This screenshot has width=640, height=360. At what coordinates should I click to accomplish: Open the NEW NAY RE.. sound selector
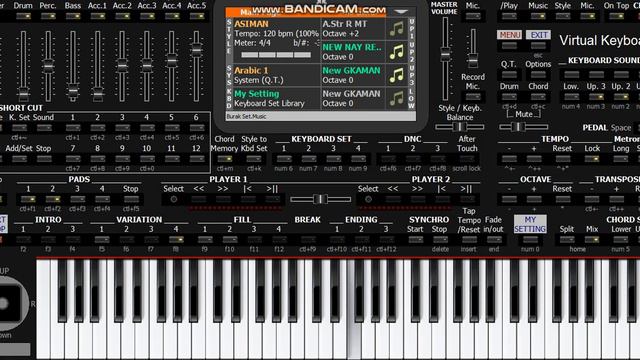pyautogui.click(x=353, y=52)
